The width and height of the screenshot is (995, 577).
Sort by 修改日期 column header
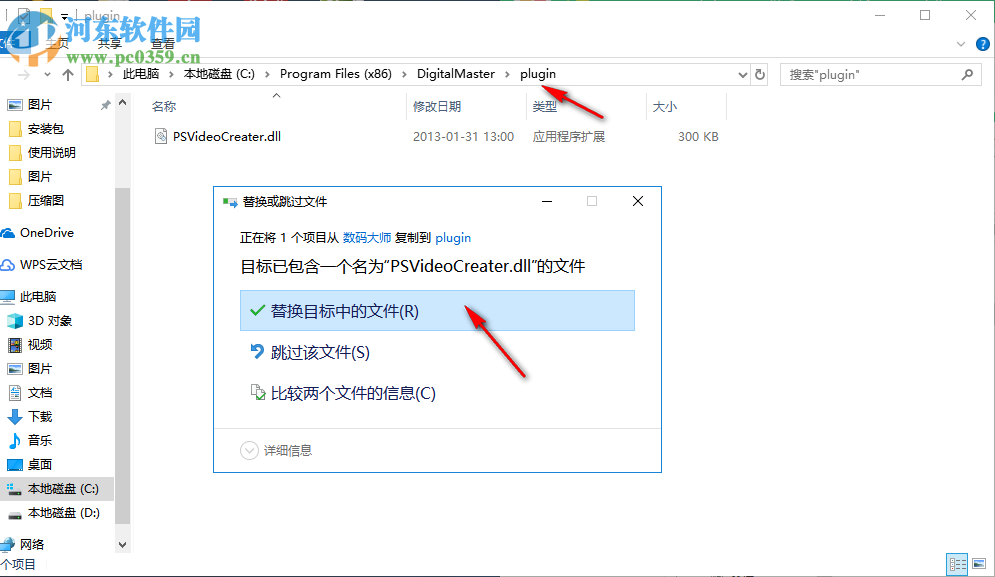[x=437, y=107]
